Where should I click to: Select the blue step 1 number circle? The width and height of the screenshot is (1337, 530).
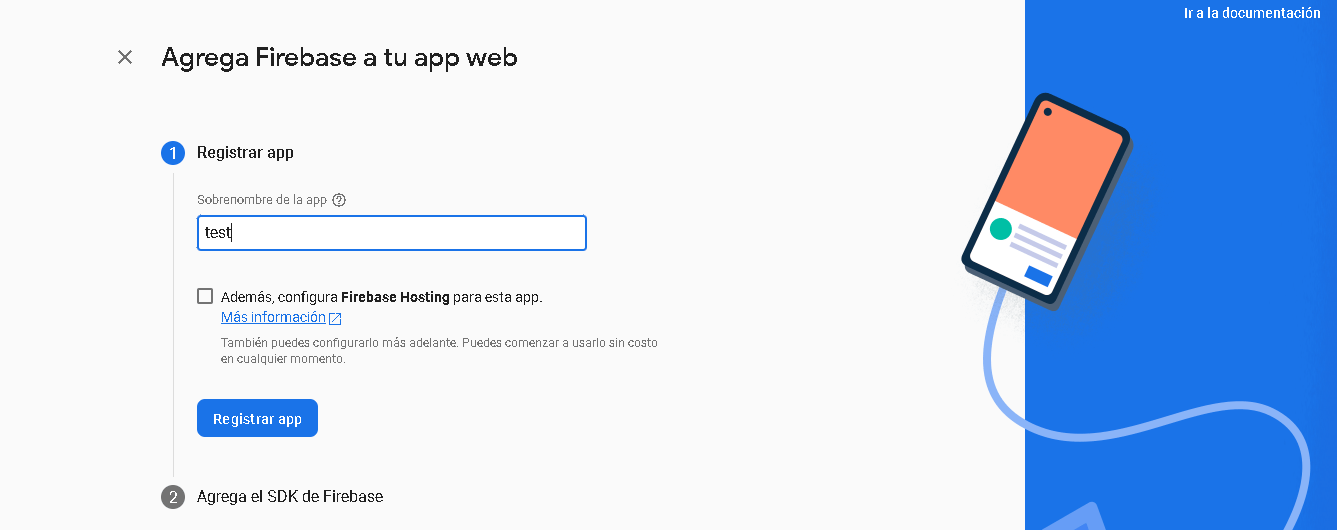click(x=173, y=153)
